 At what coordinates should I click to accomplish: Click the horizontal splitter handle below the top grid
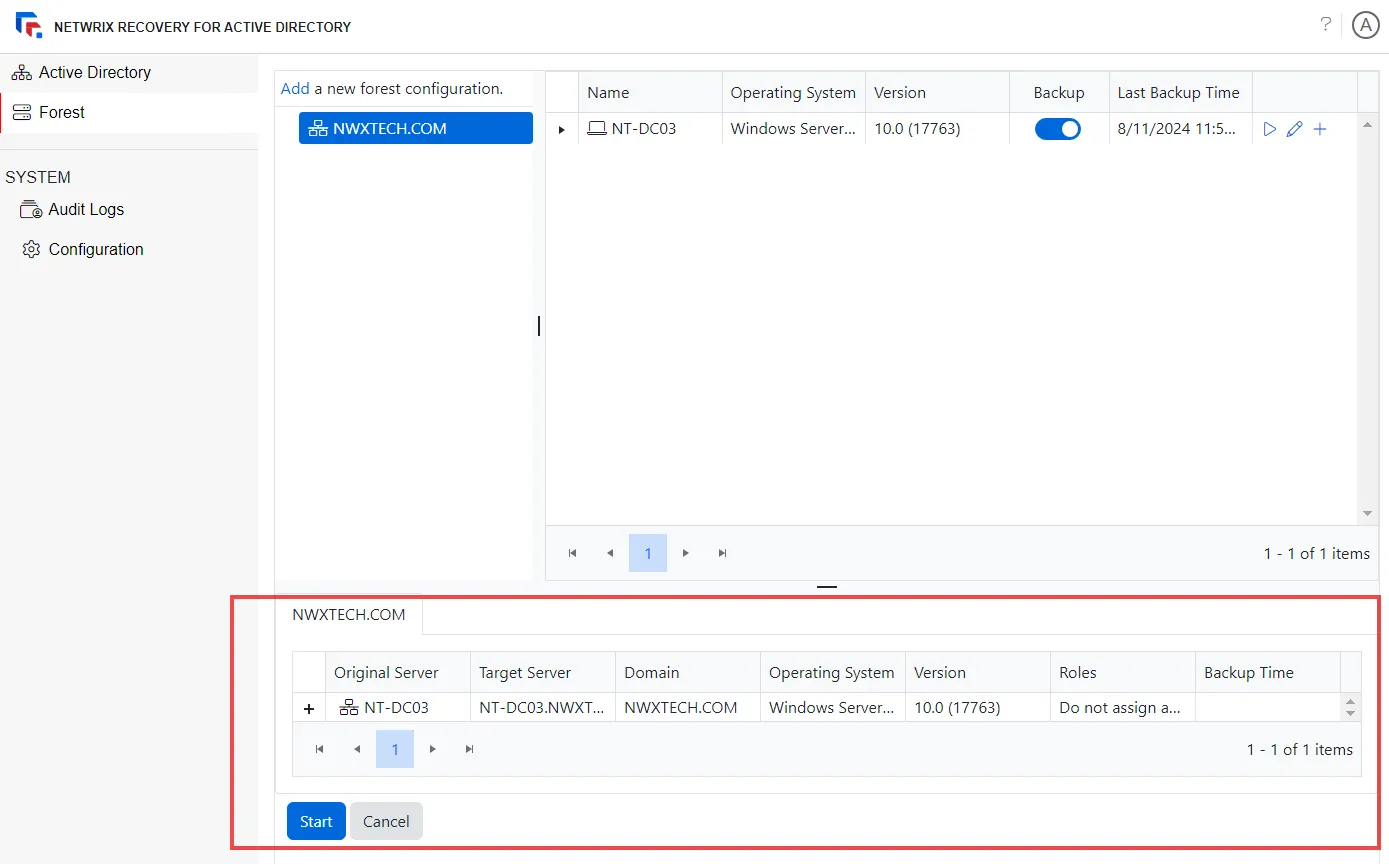point(827,587)
